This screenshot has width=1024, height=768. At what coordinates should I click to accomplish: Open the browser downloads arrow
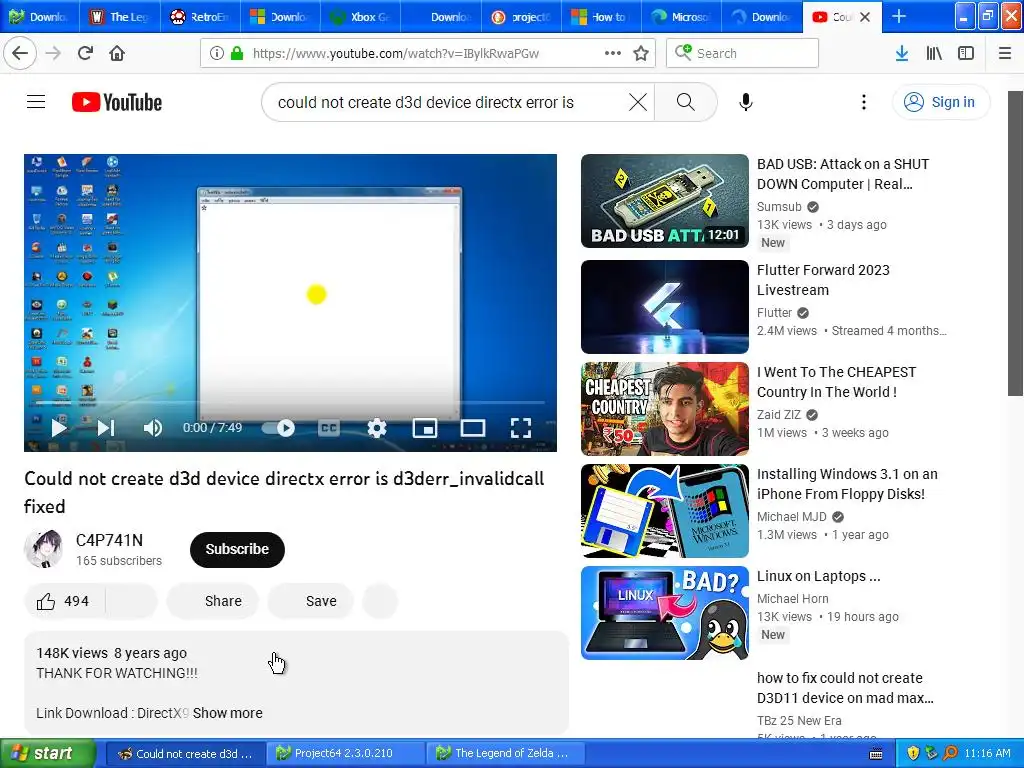[x=902, y=54]
